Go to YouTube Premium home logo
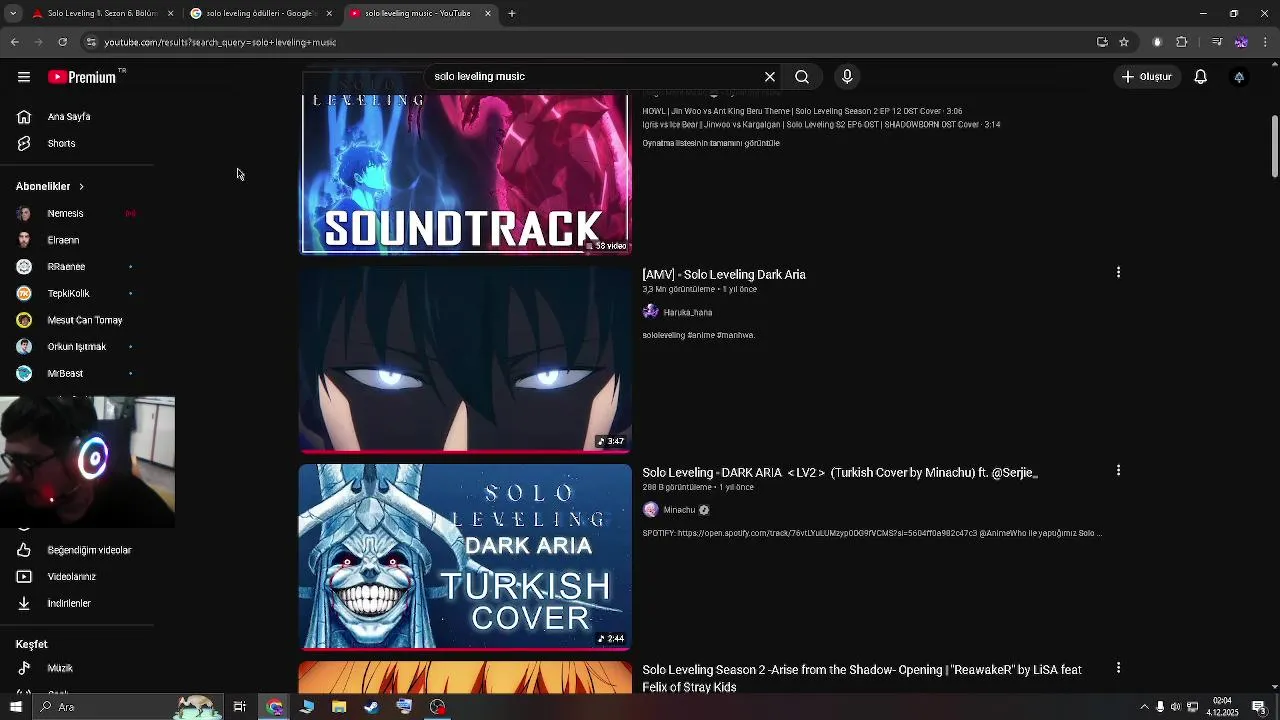Image resolution: width=1280 pixels, height=720 pixels. pos(82,77)
